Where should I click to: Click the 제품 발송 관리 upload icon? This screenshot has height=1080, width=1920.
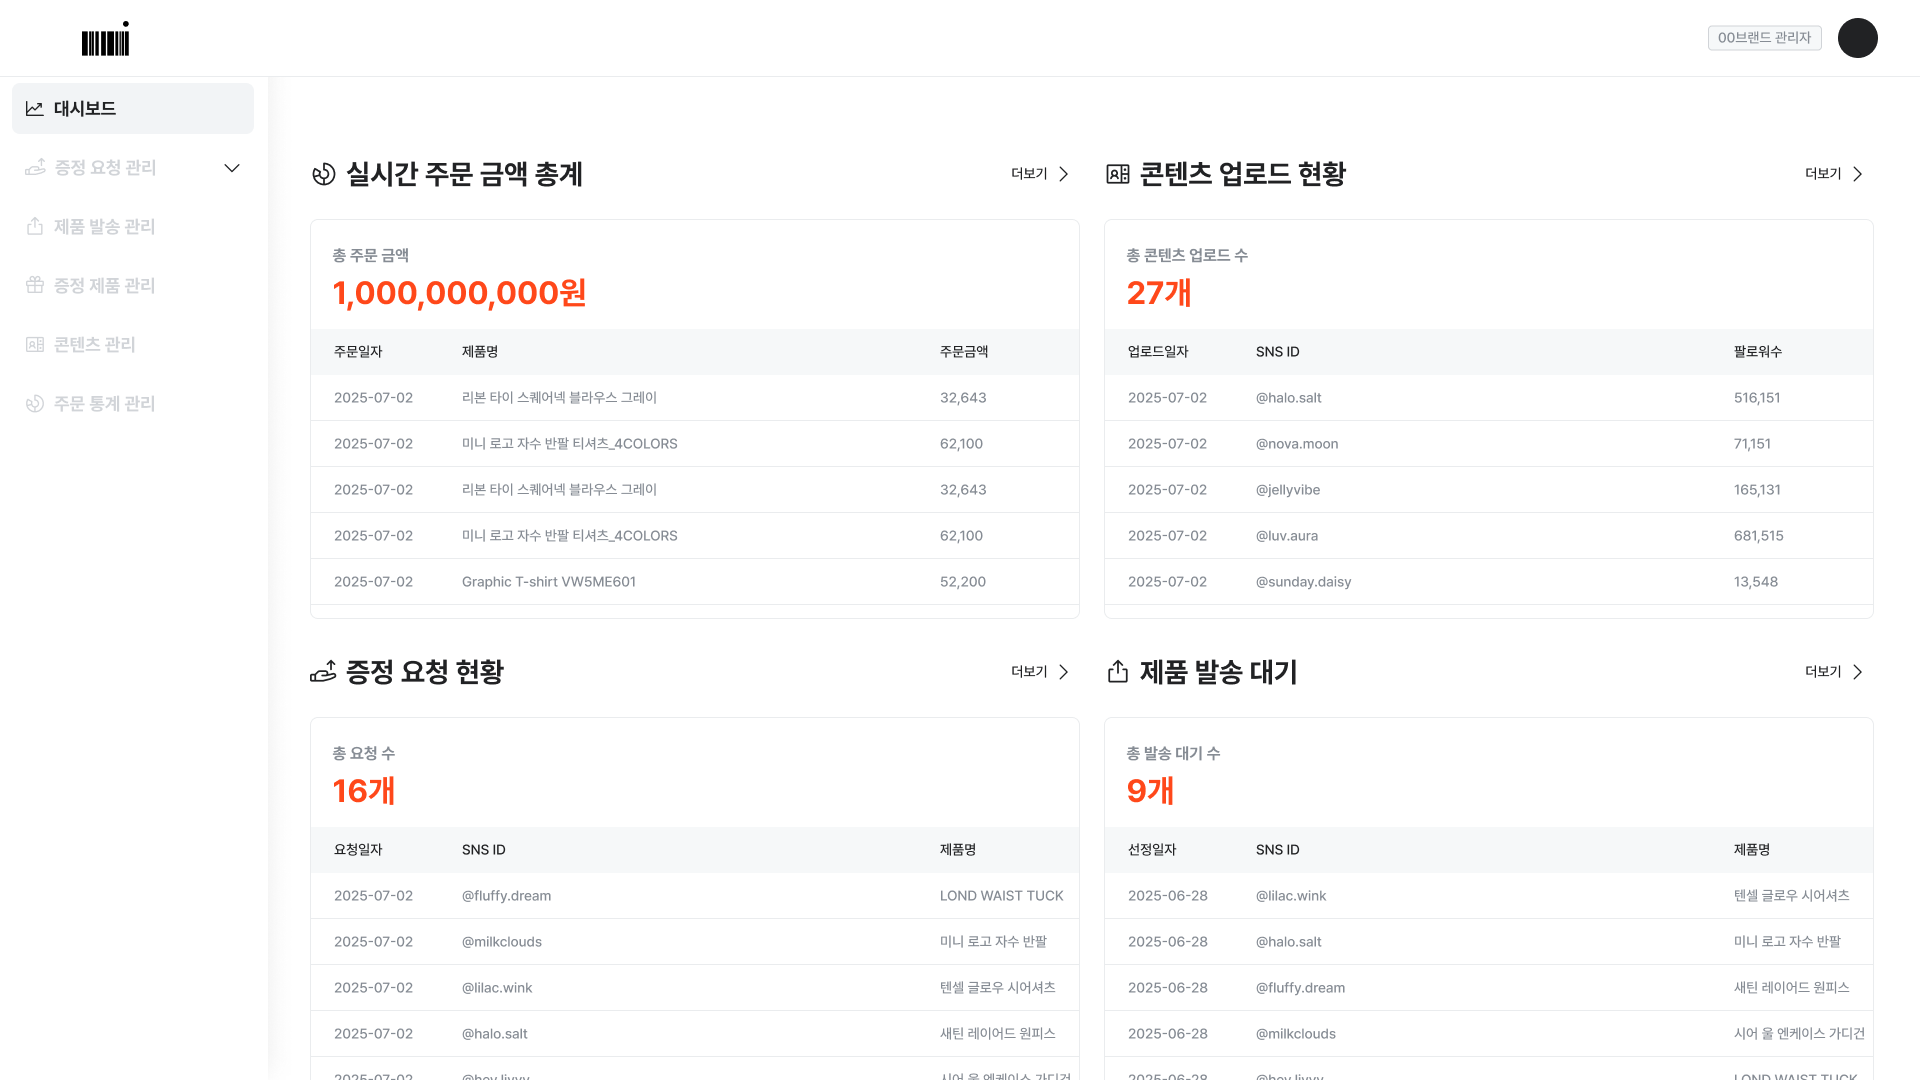pyautogui.click(x=35, y=227)
